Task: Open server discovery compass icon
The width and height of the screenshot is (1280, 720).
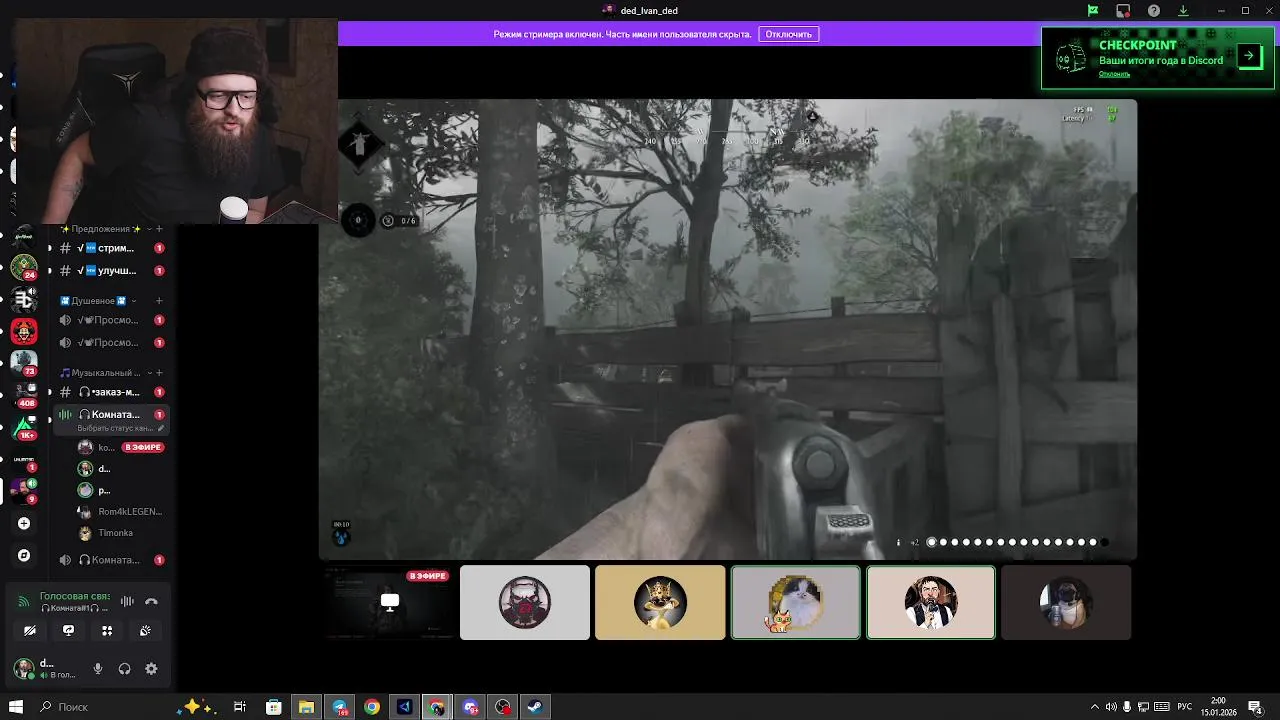Action: (24, 555)
